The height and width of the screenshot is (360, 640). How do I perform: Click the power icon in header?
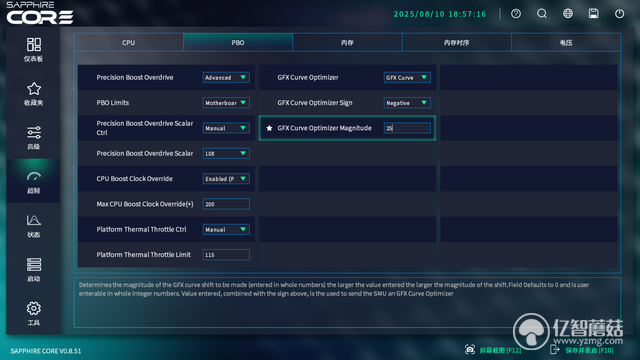click(x=620, y=14)
